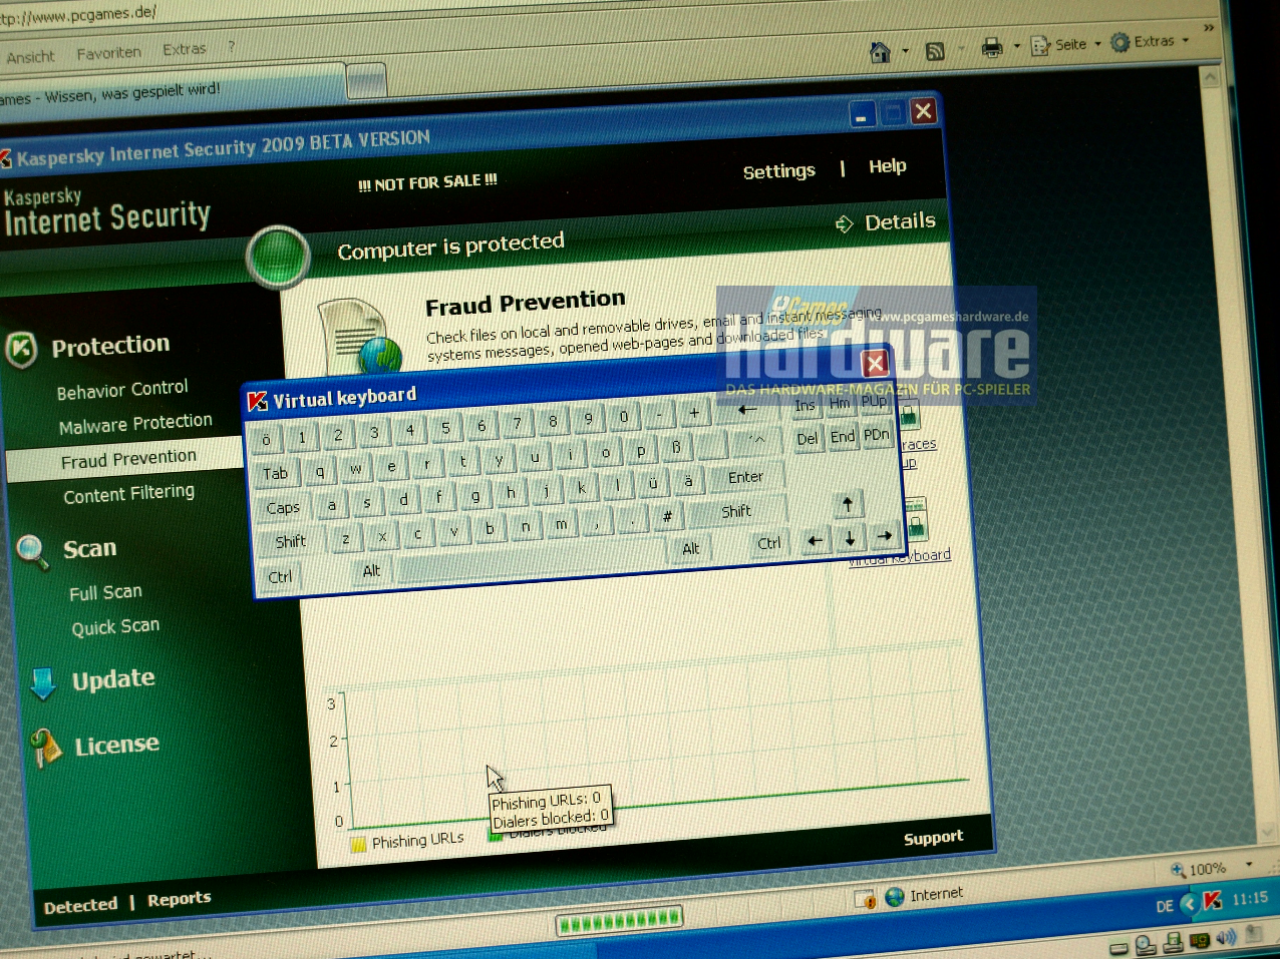The width and height of the screenshot is (1280, 959).
Task: Open Extras menu in menu bar
Action: click(184, 49)
